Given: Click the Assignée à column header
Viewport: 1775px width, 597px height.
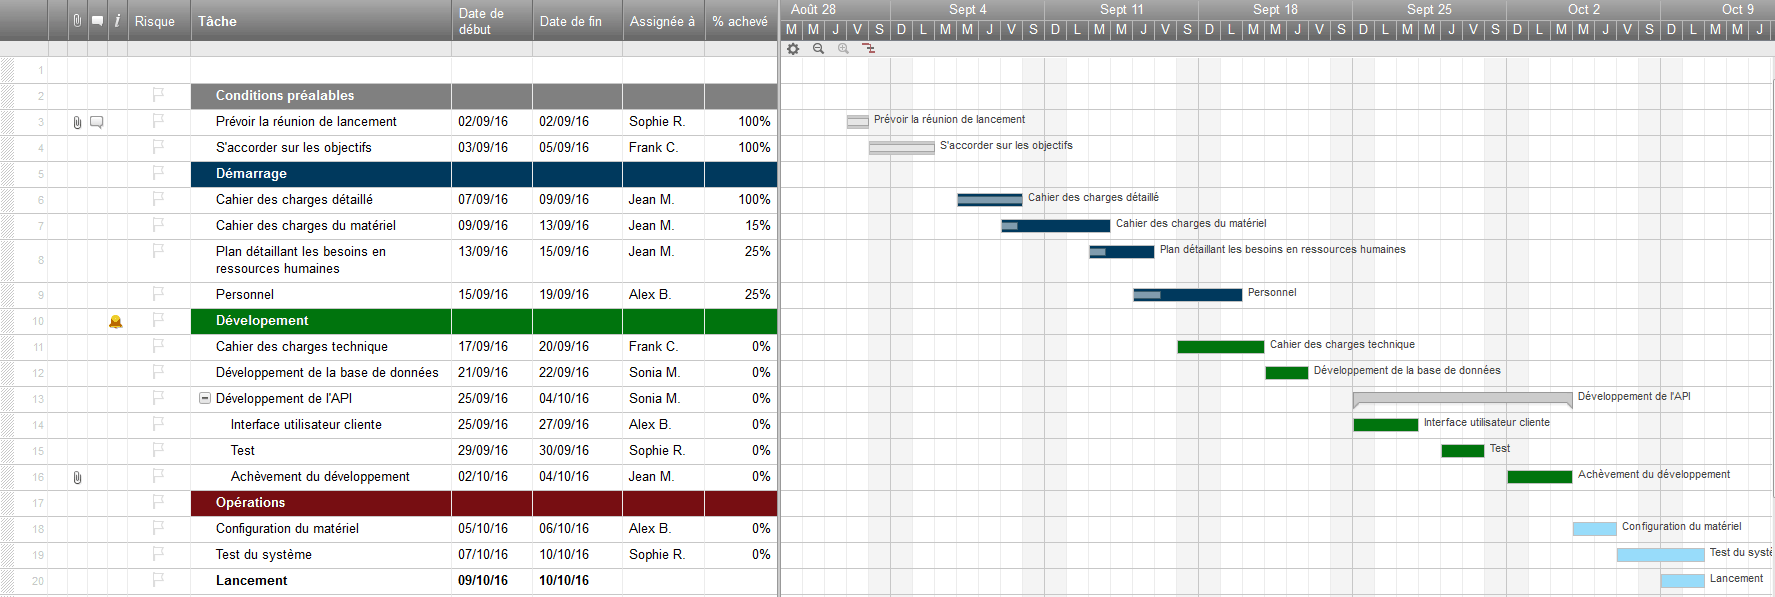Looking at the screenshot, I should 662,21.
